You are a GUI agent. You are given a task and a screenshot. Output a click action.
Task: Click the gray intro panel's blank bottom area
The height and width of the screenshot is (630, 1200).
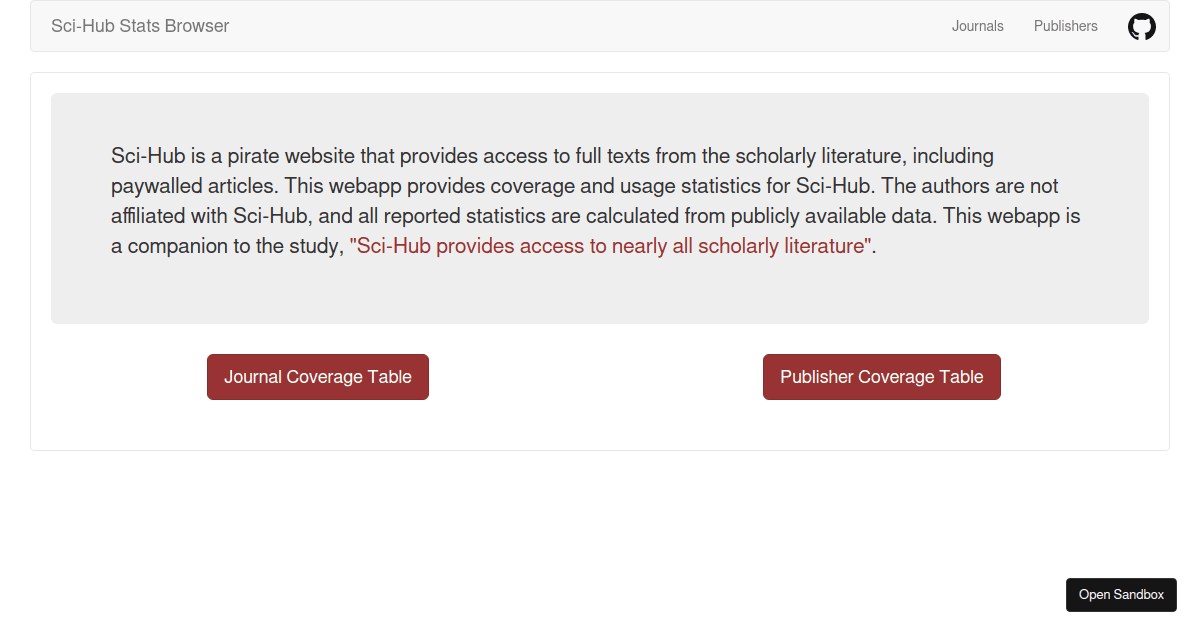click(600, 295)
